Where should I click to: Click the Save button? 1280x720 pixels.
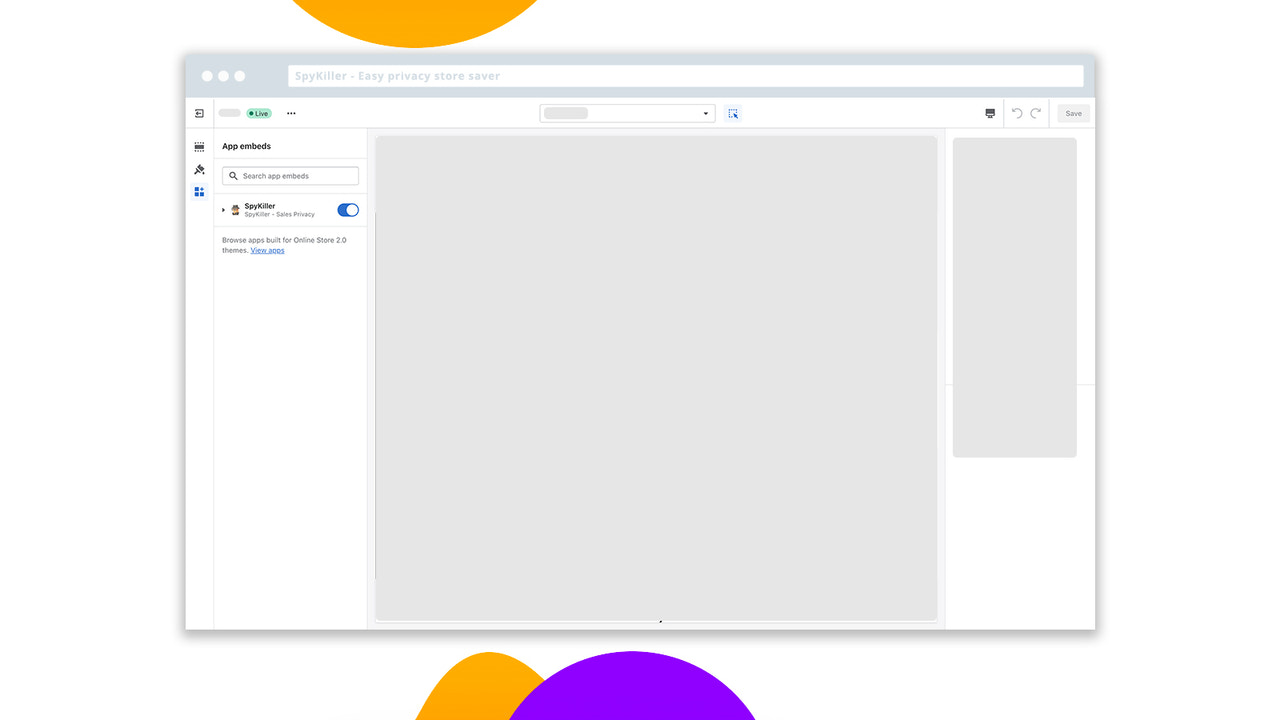point(1072,113)
